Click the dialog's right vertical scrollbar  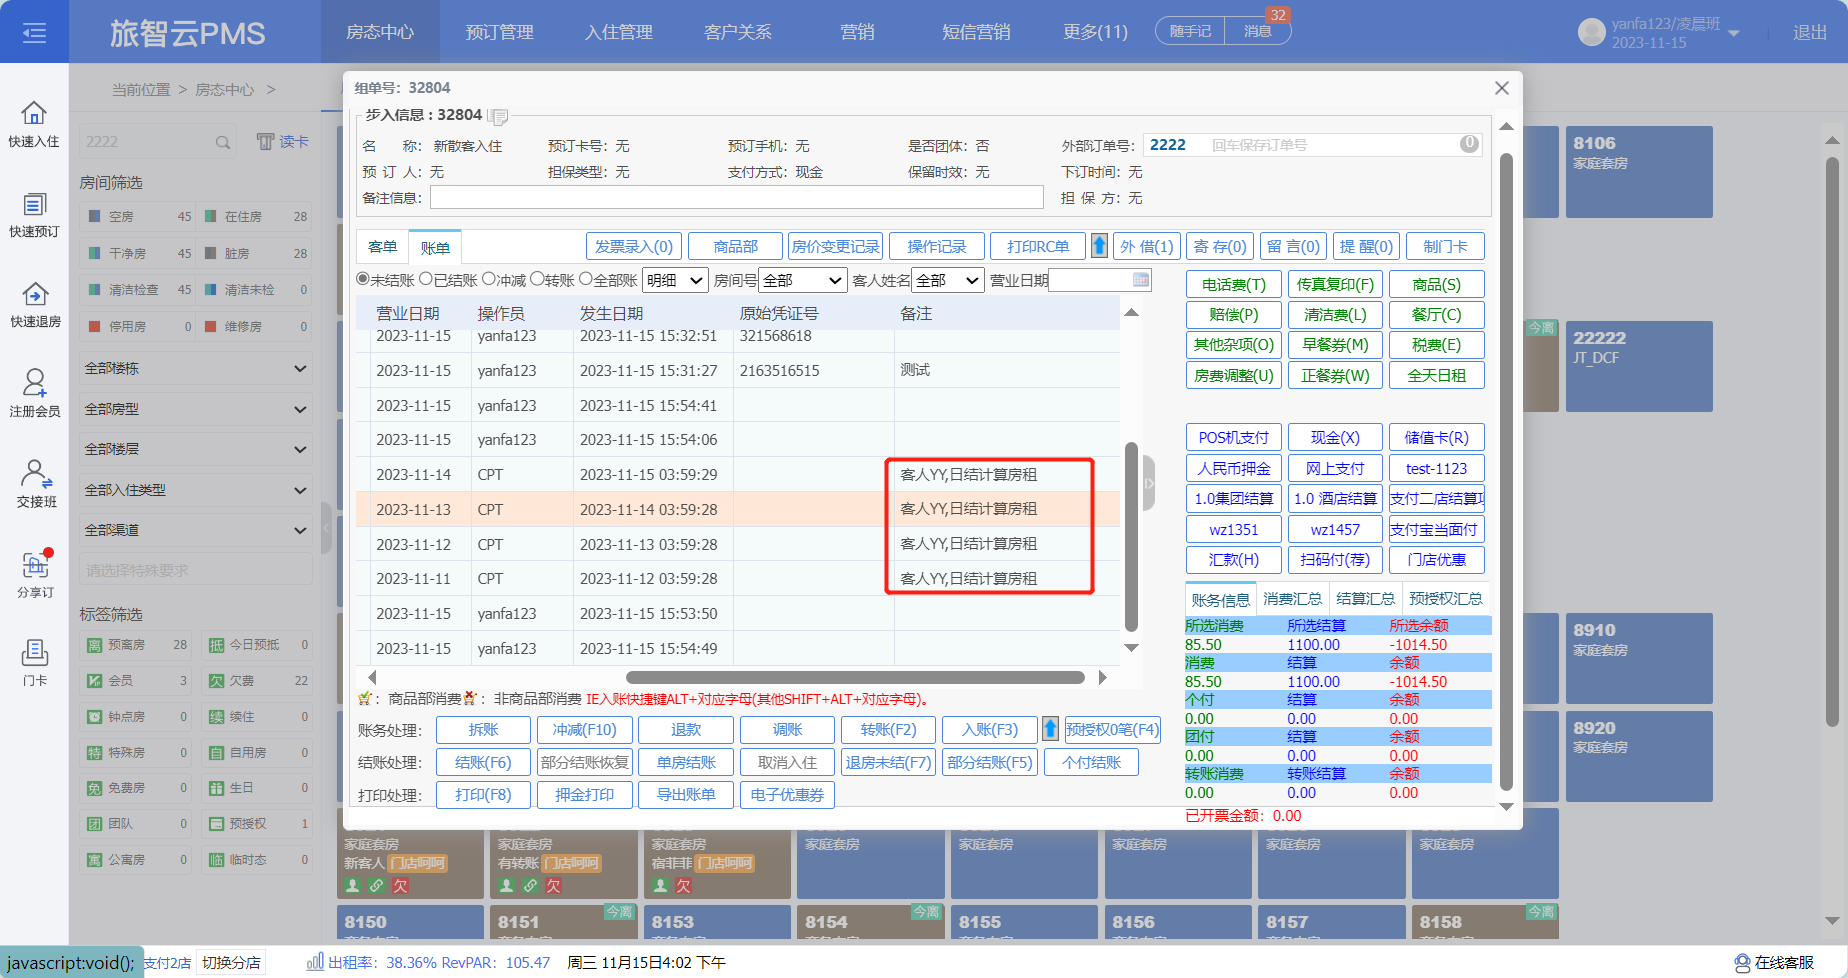point(1506,470)
